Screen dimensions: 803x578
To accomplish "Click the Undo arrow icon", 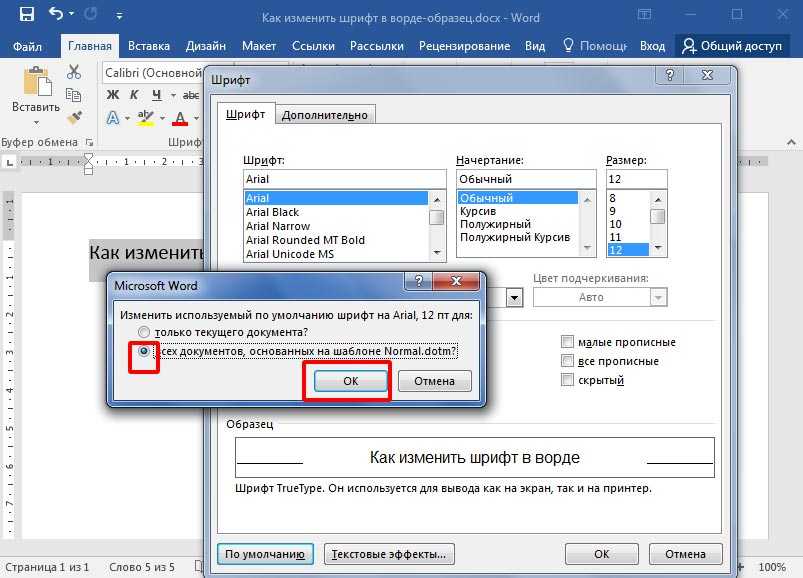I will pyautogui.click(x=57, y=15).
